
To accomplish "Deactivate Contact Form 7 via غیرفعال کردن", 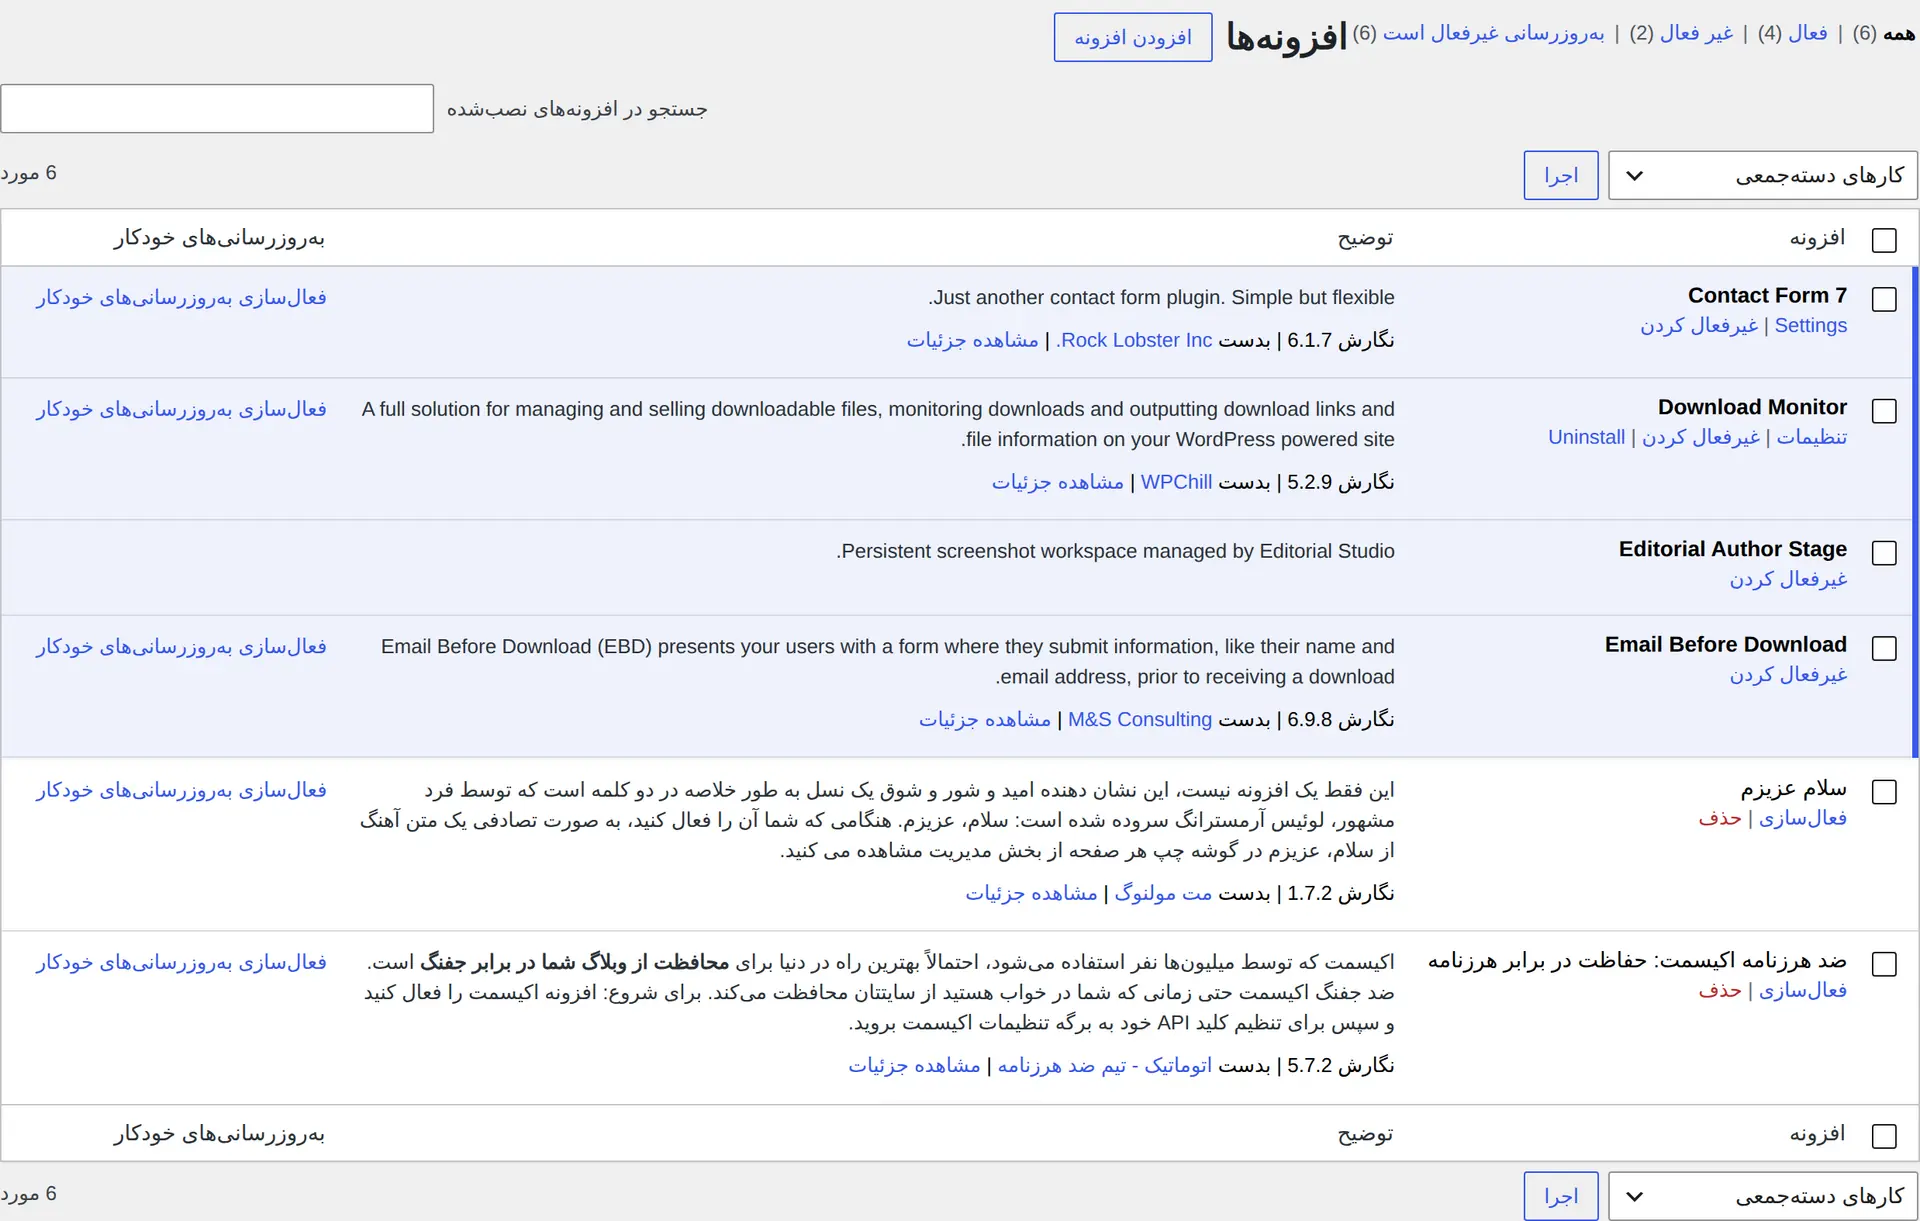I will 1699,326.
